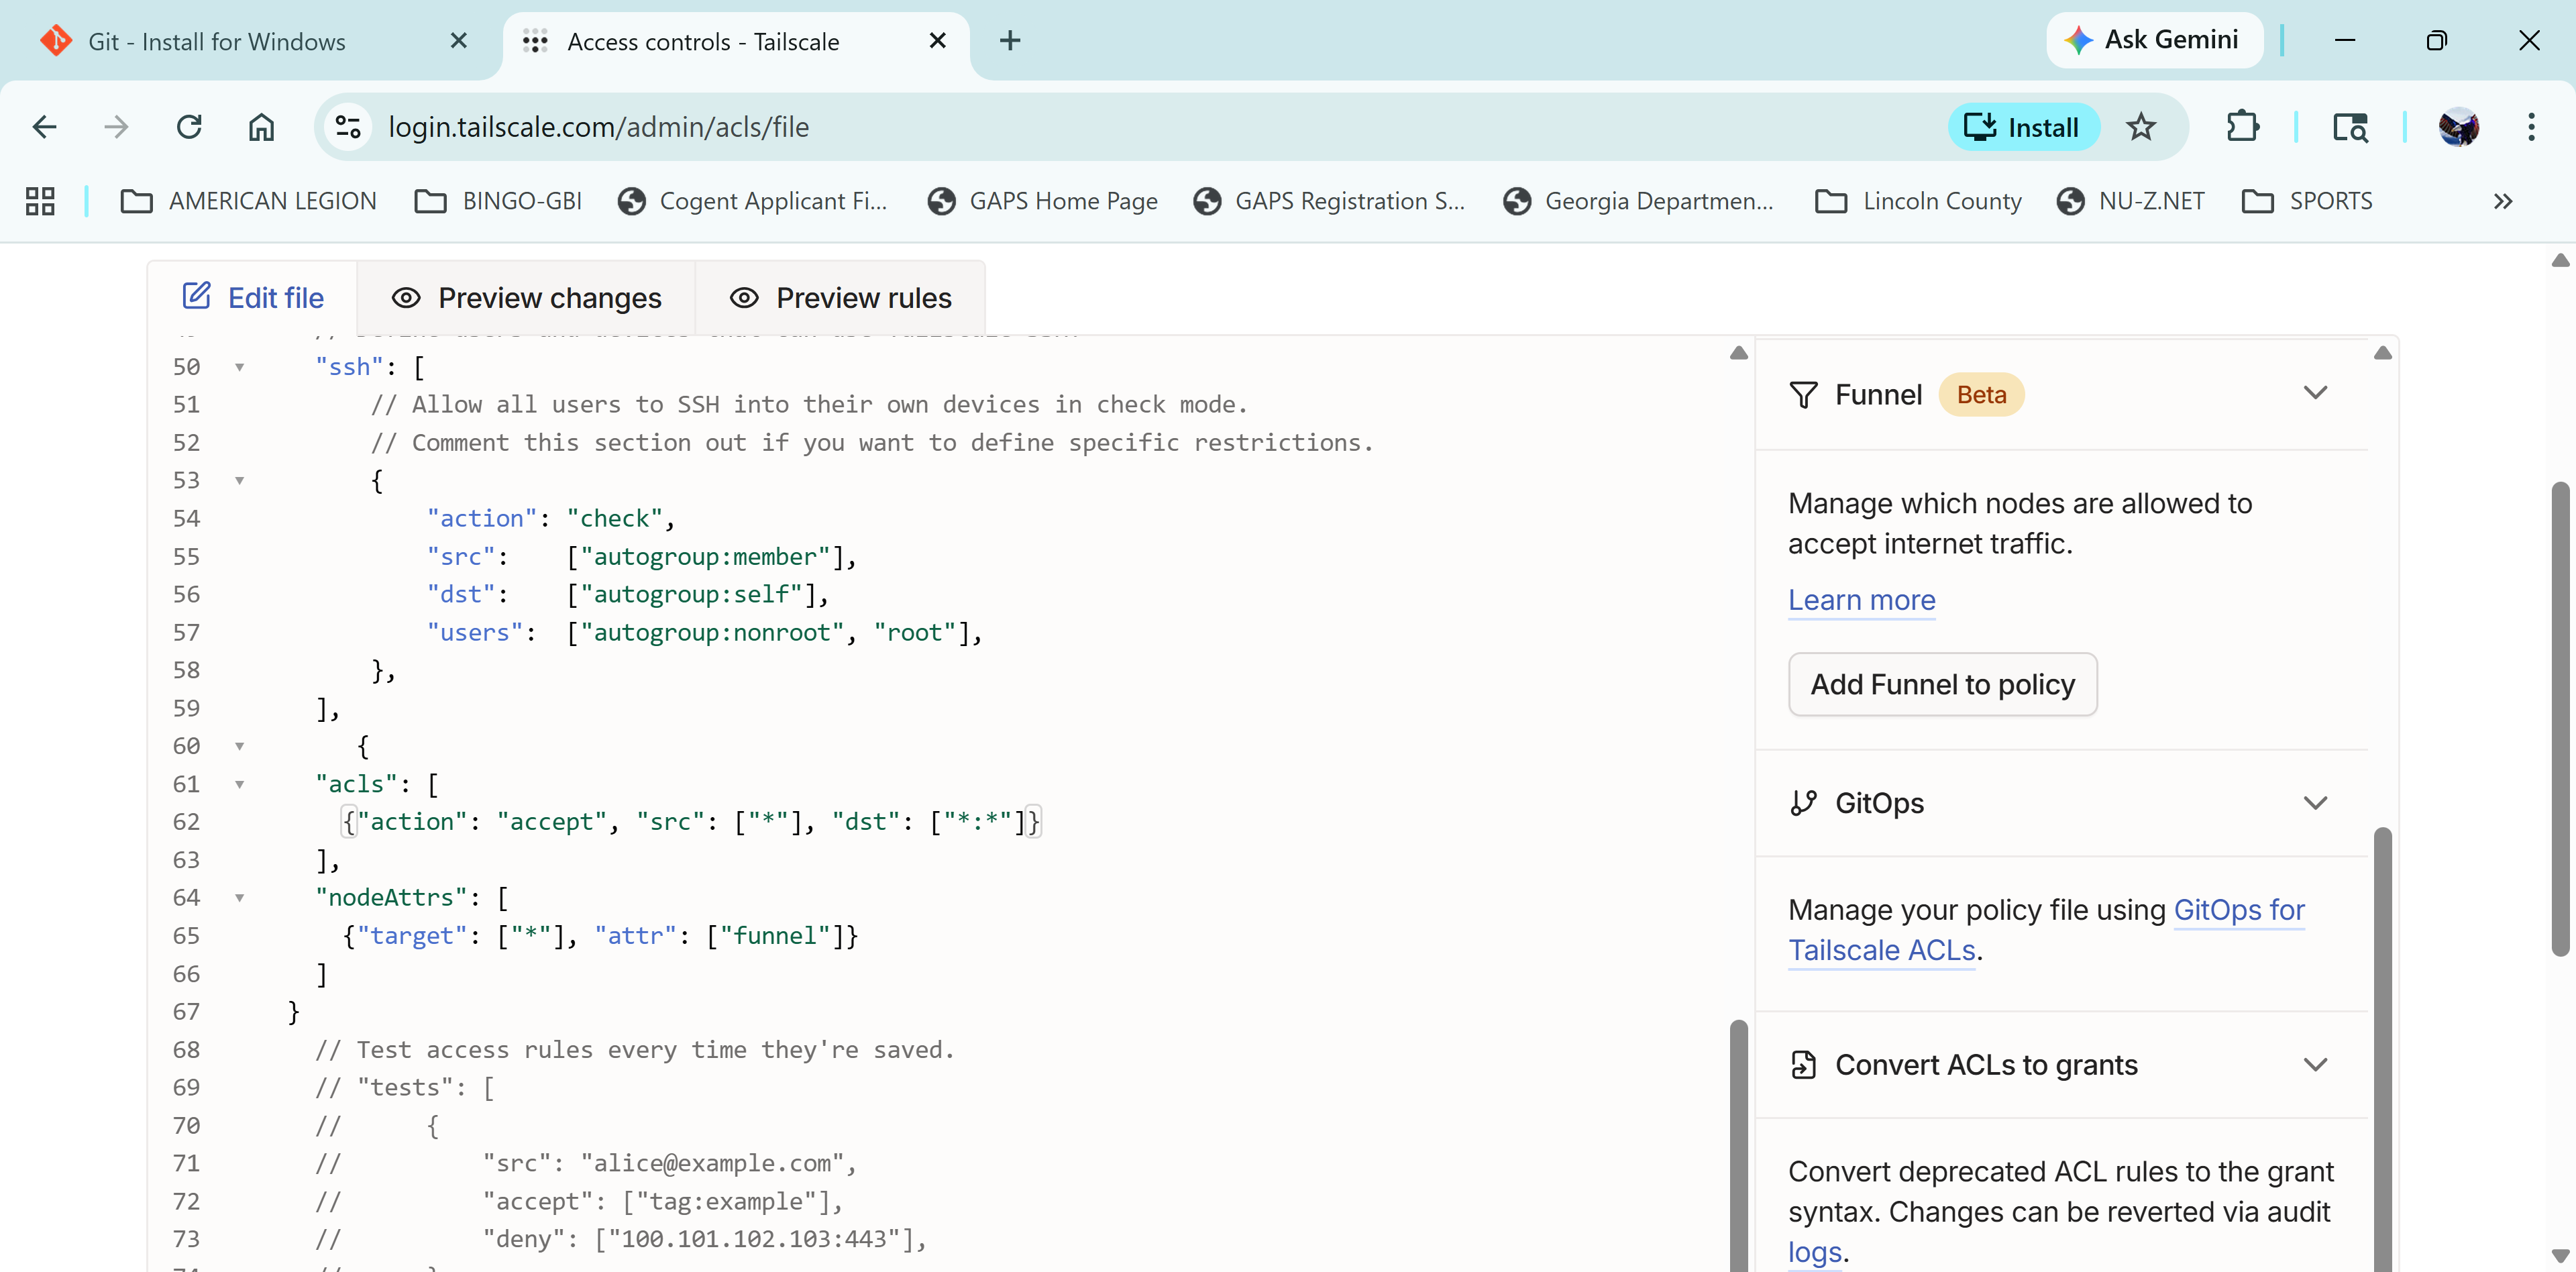Place cursor on "check" in line 54
This screenshot has width=2576, height=1272.
tap(614, 519)
